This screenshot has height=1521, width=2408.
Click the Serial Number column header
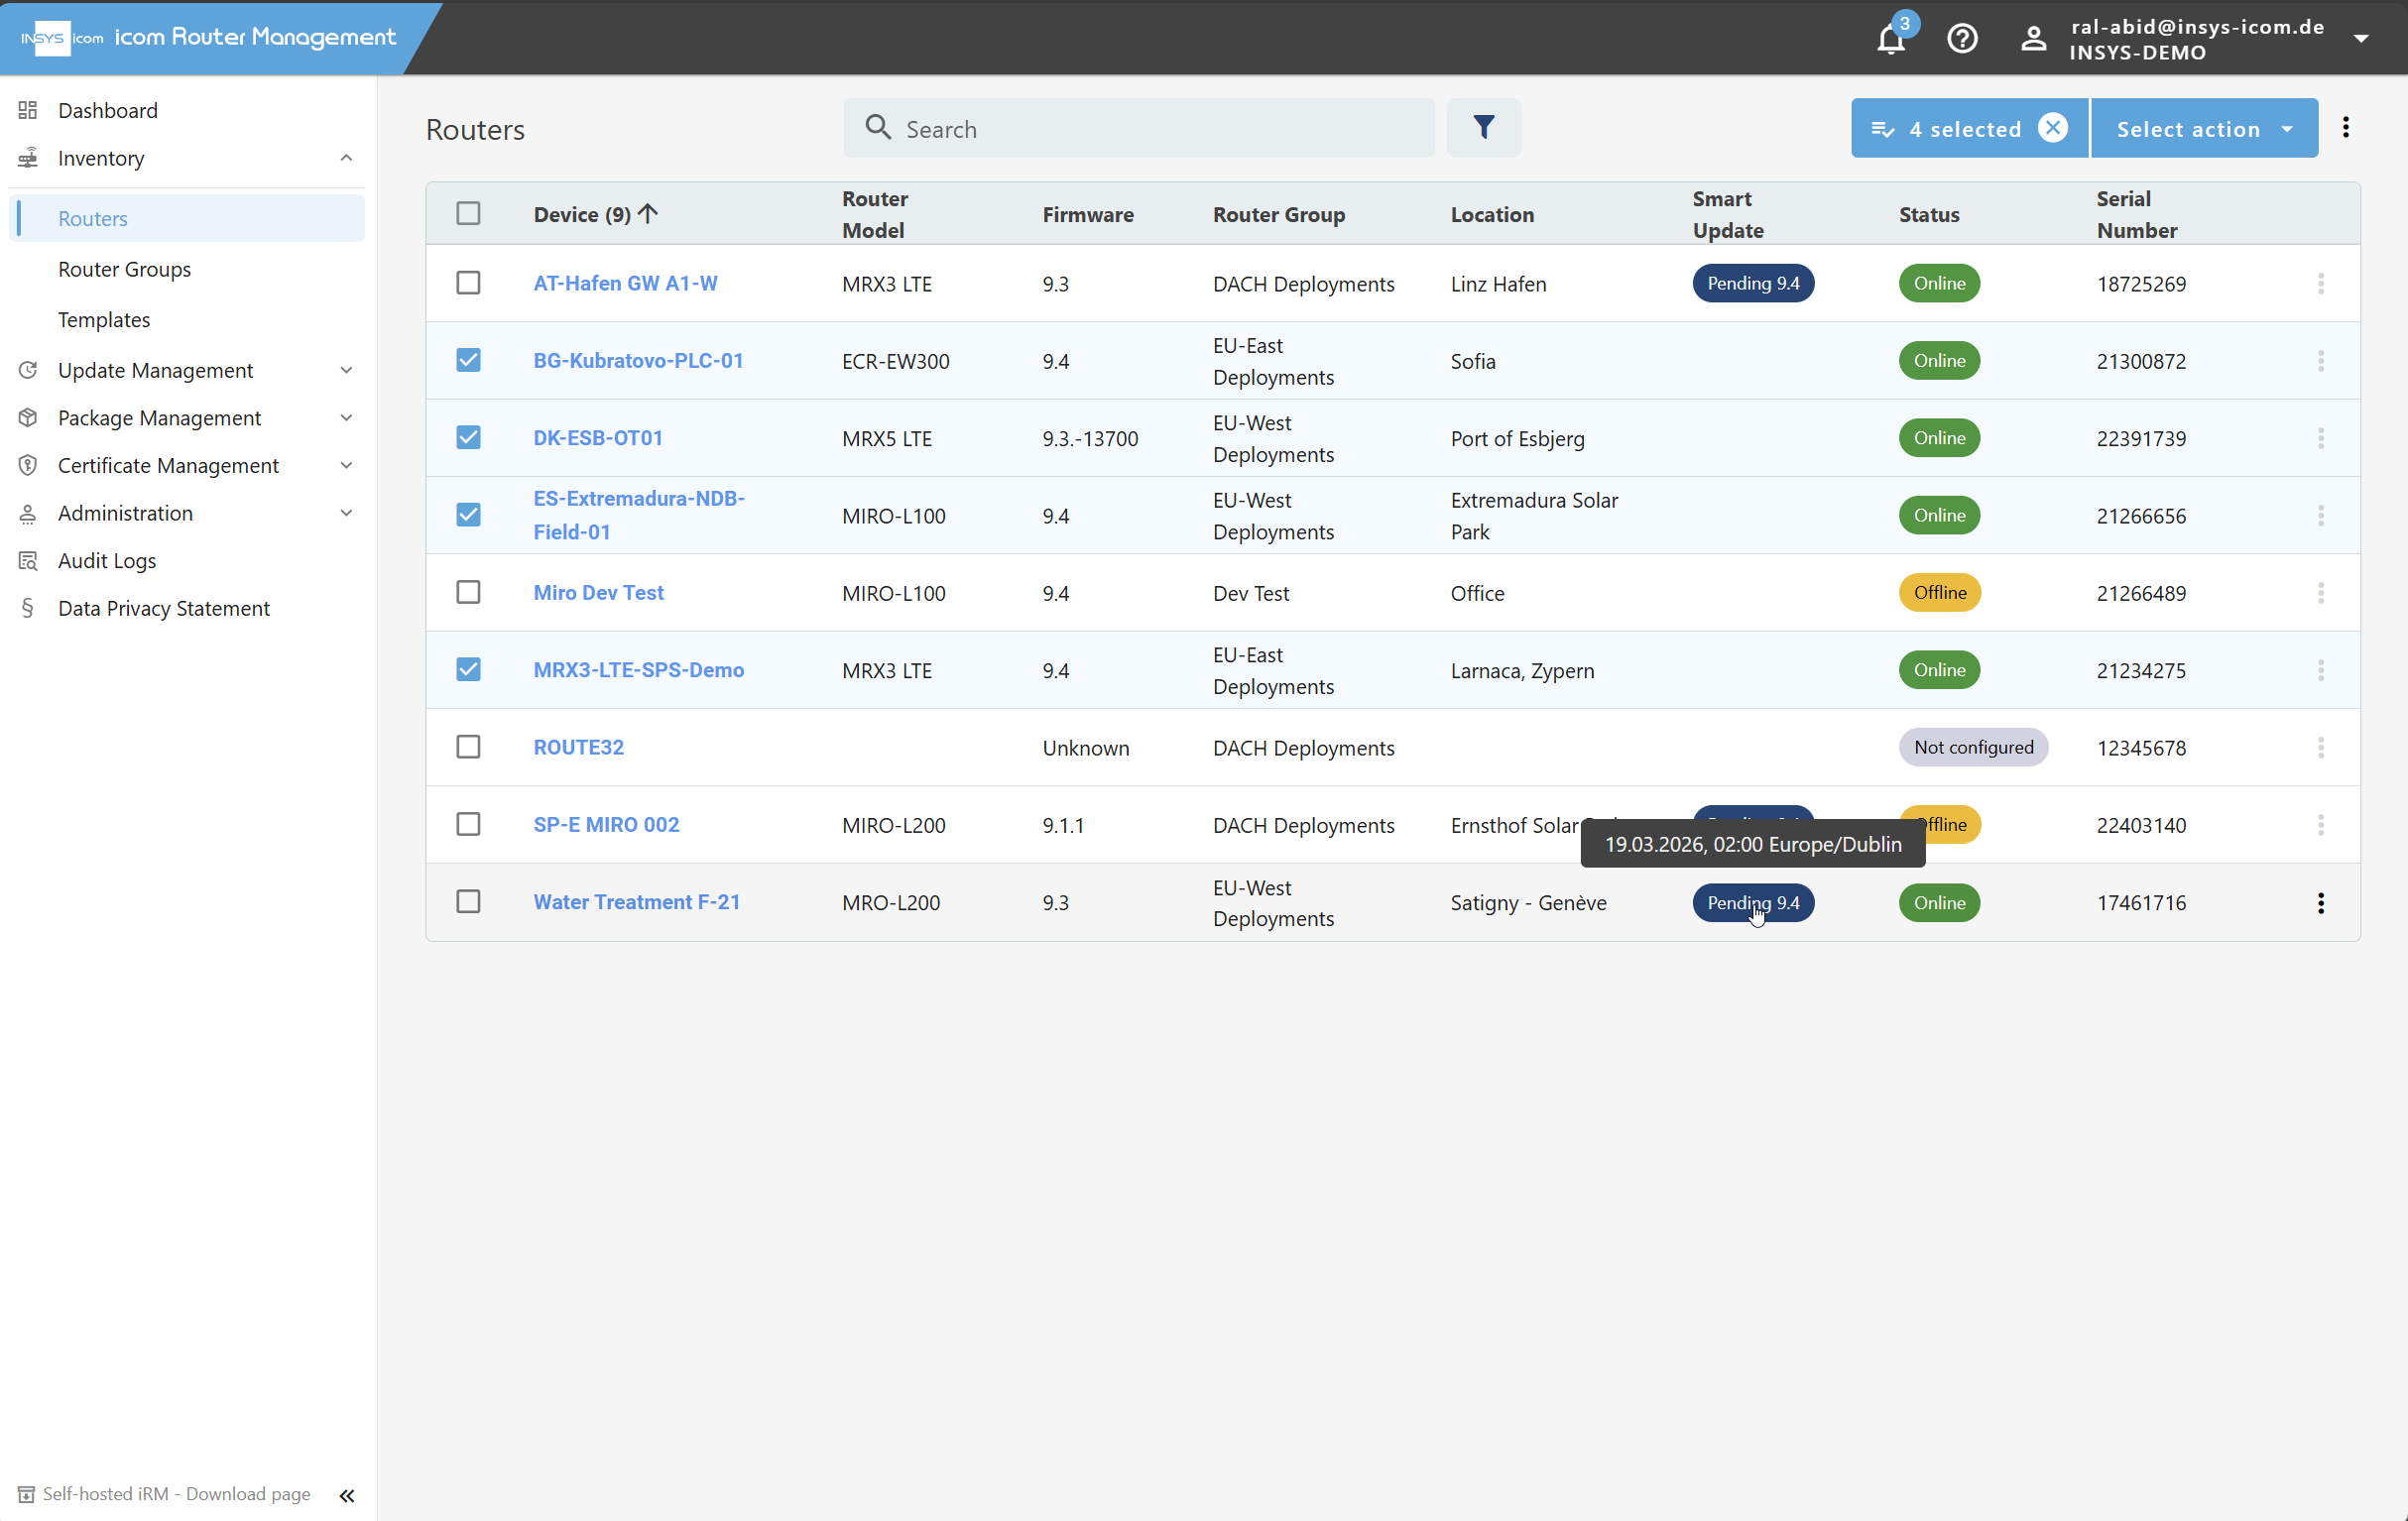(2136, 214)
